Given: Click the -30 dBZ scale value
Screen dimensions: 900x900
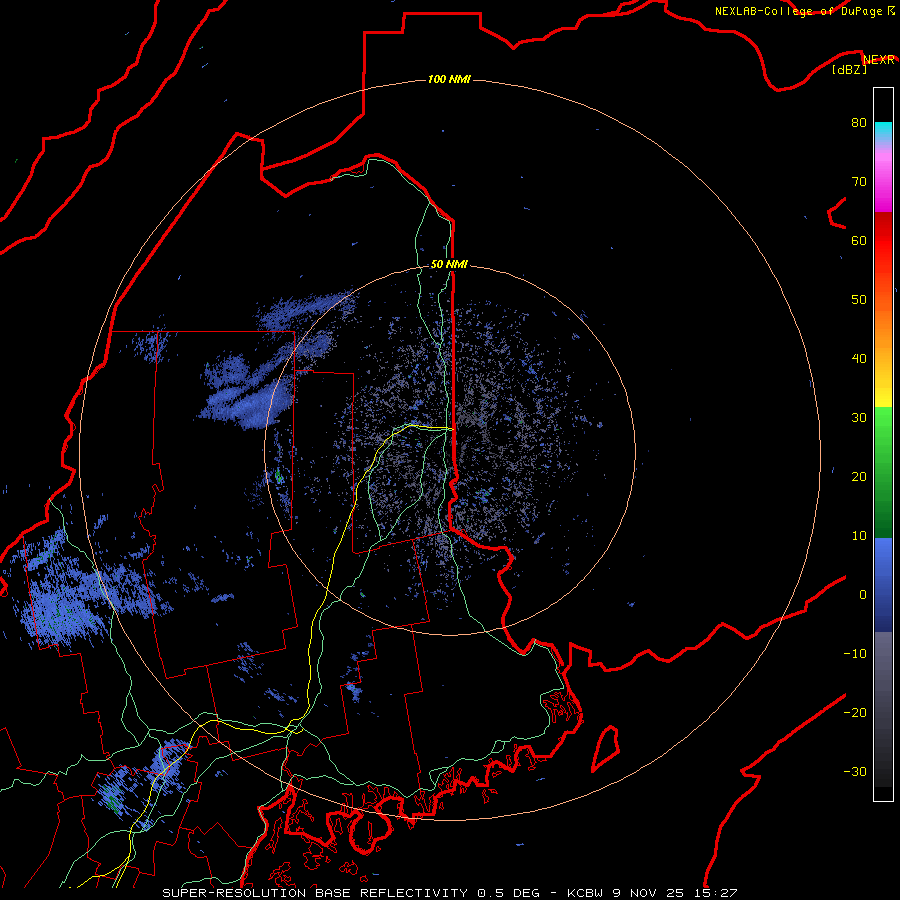Looking at the screenshot, I should pyautogui.click(x=855, y=771).
